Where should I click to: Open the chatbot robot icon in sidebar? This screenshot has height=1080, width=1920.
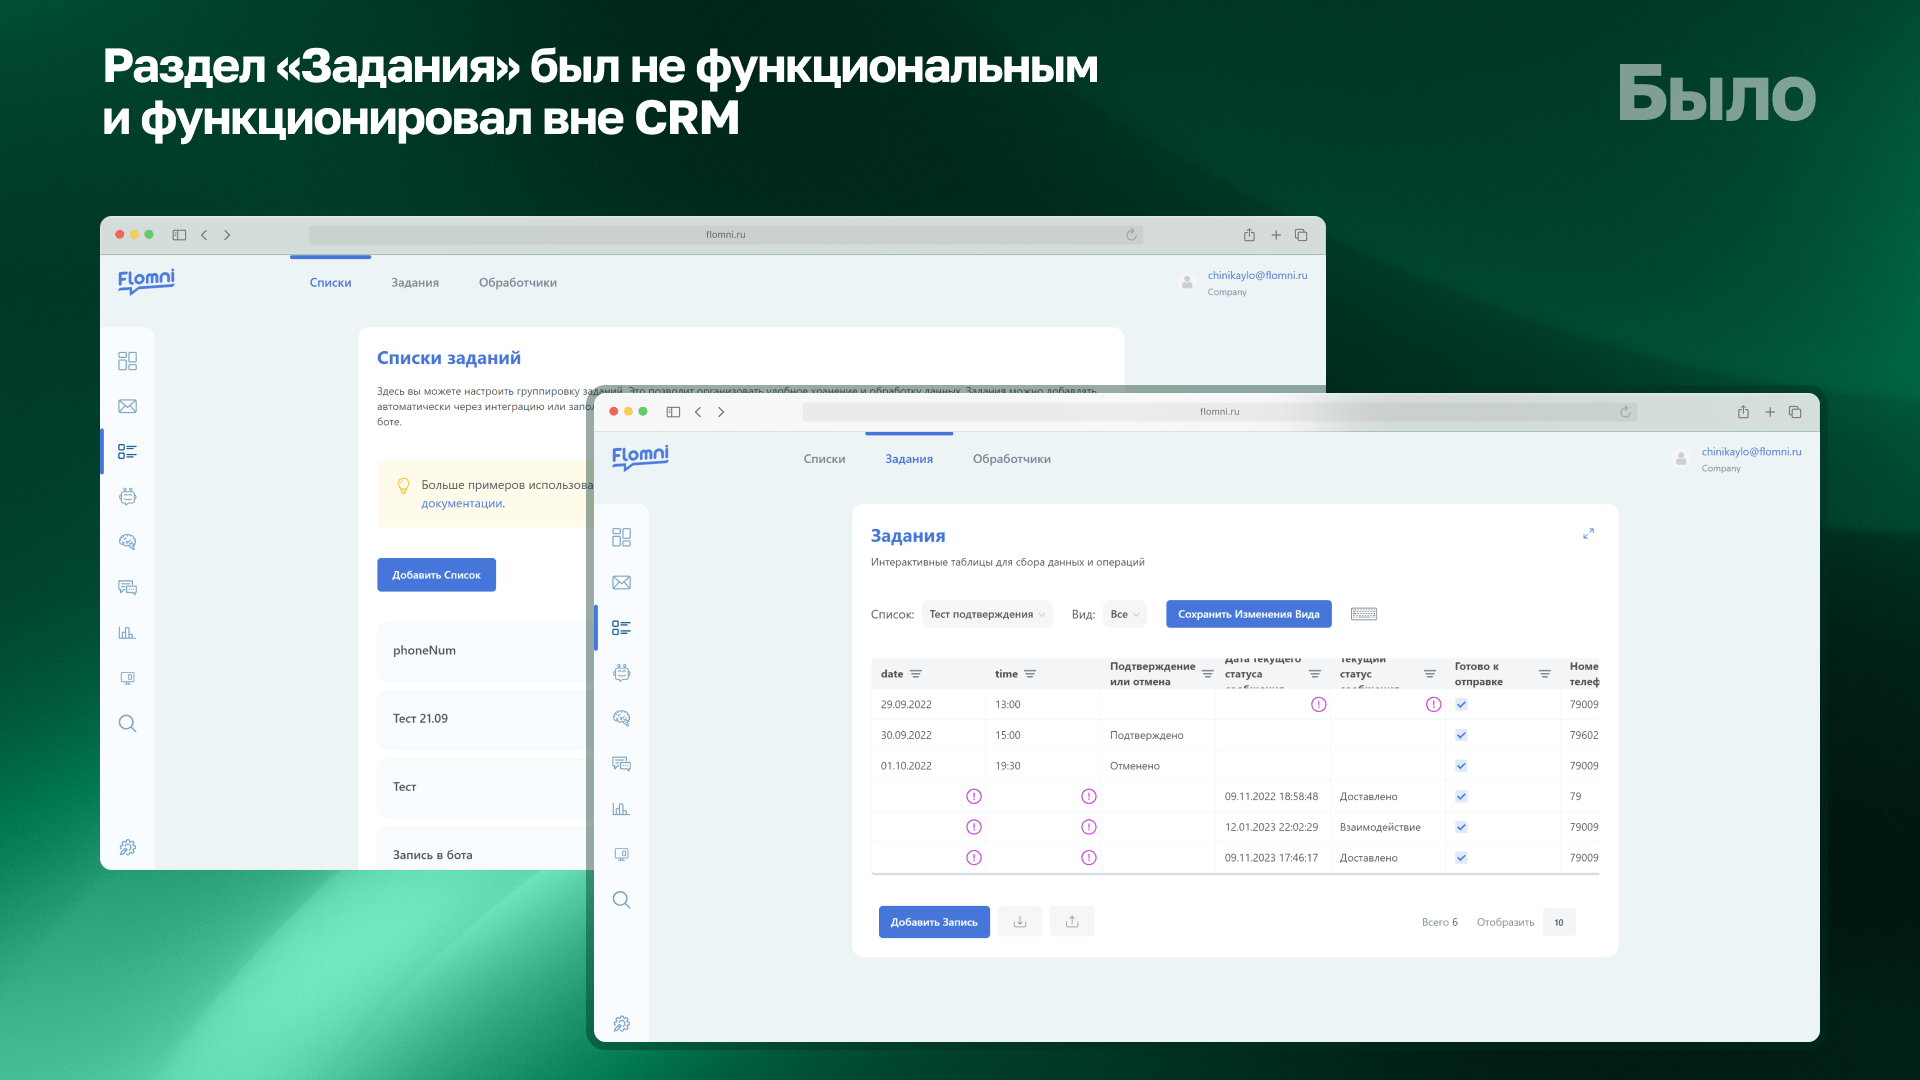[622, 673]
